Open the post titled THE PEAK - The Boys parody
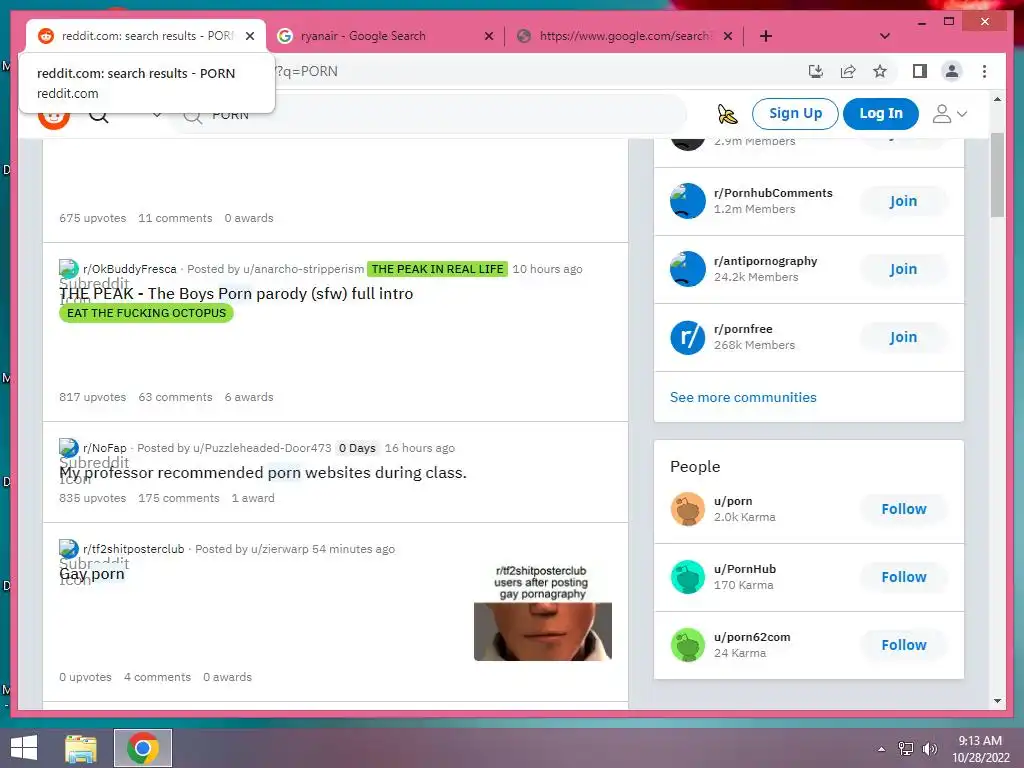 pos(236,293)
